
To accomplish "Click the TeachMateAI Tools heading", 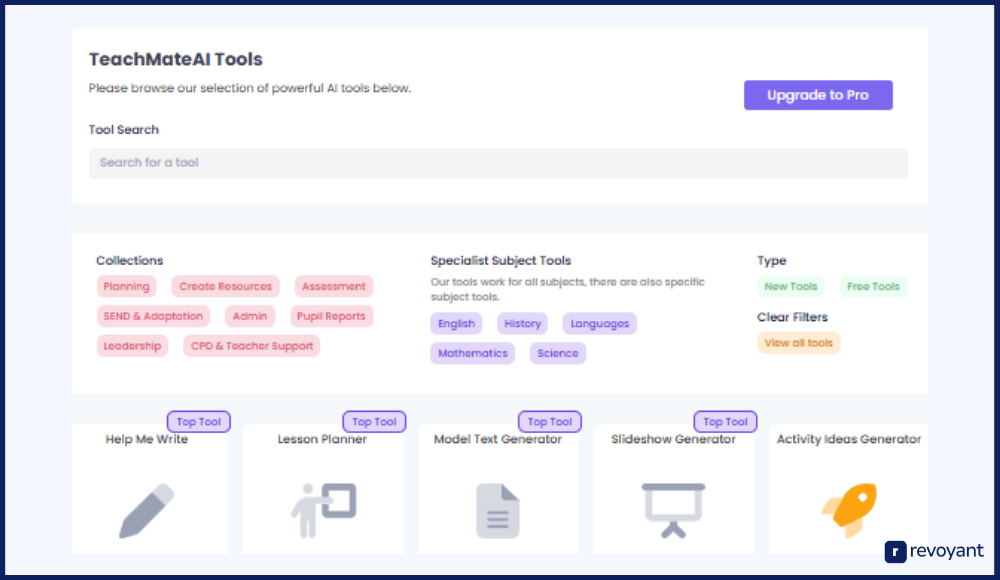I will coord(175,59).
